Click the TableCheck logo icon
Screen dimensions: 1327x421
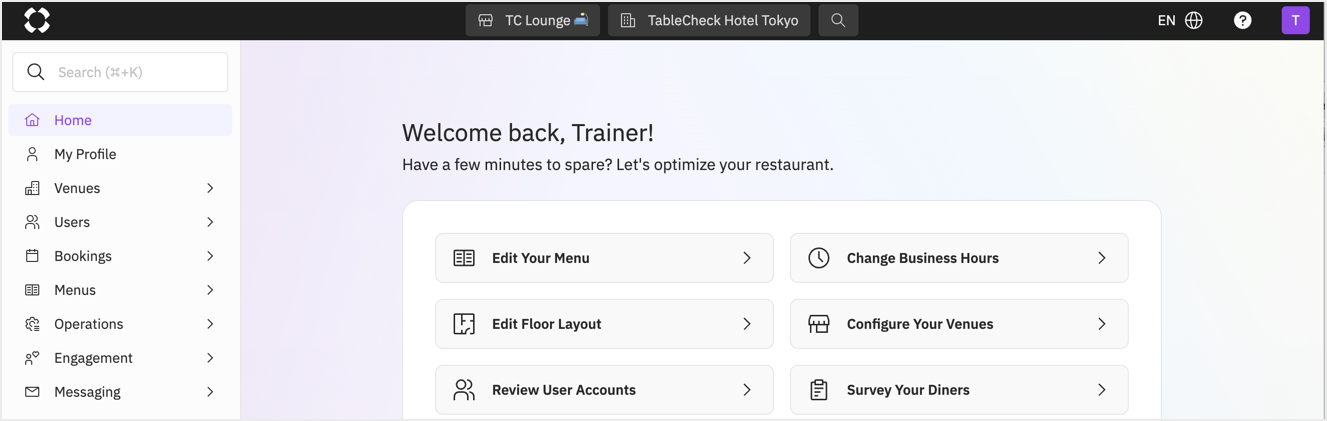click(37, 20)
